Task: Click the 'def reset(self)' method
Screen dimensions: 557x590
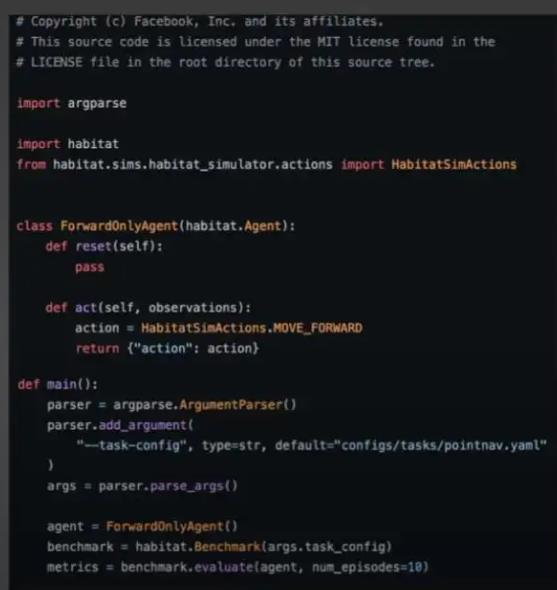Action: tap(104, 246)
